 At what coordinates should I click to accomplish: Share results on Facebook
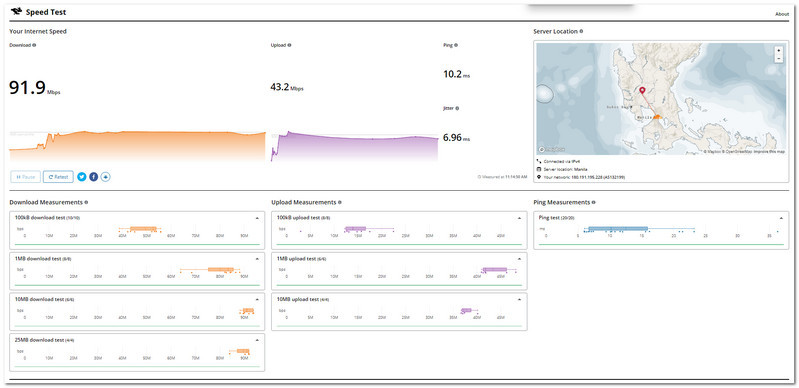pyautogui.click(x=94, y=177)
